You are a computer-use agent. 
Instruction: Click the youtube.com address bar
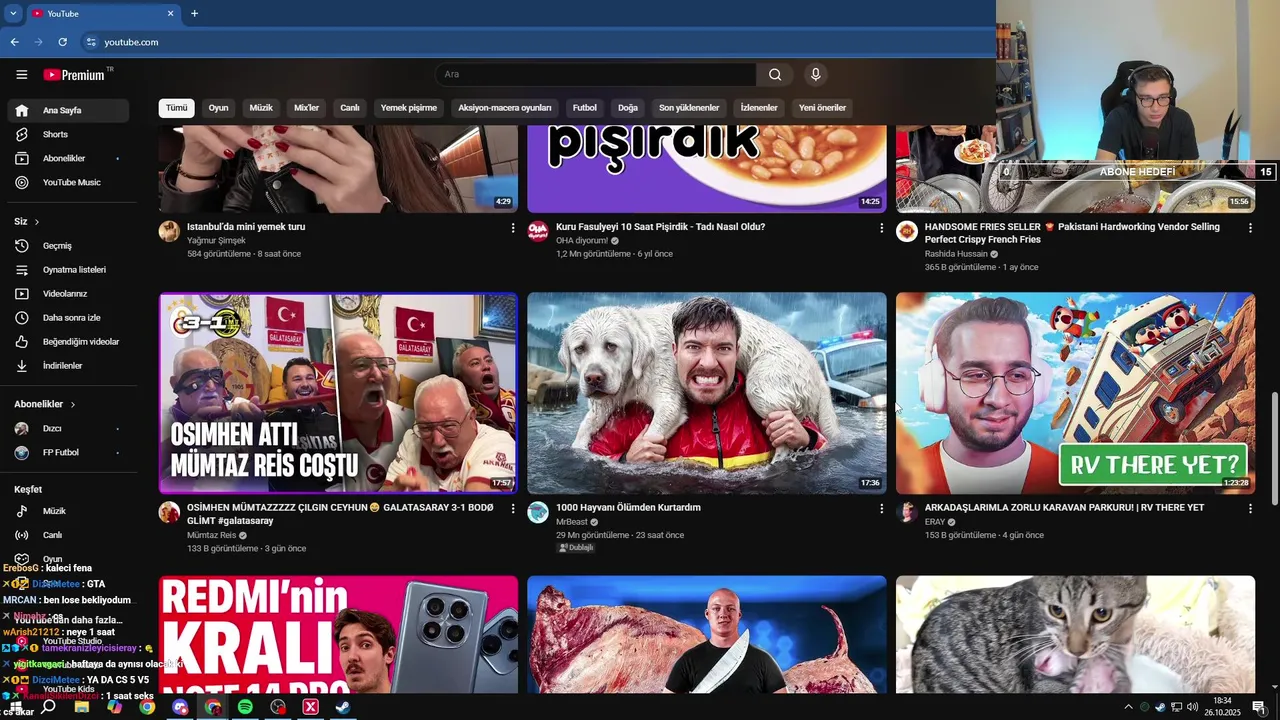coord(540,42)
